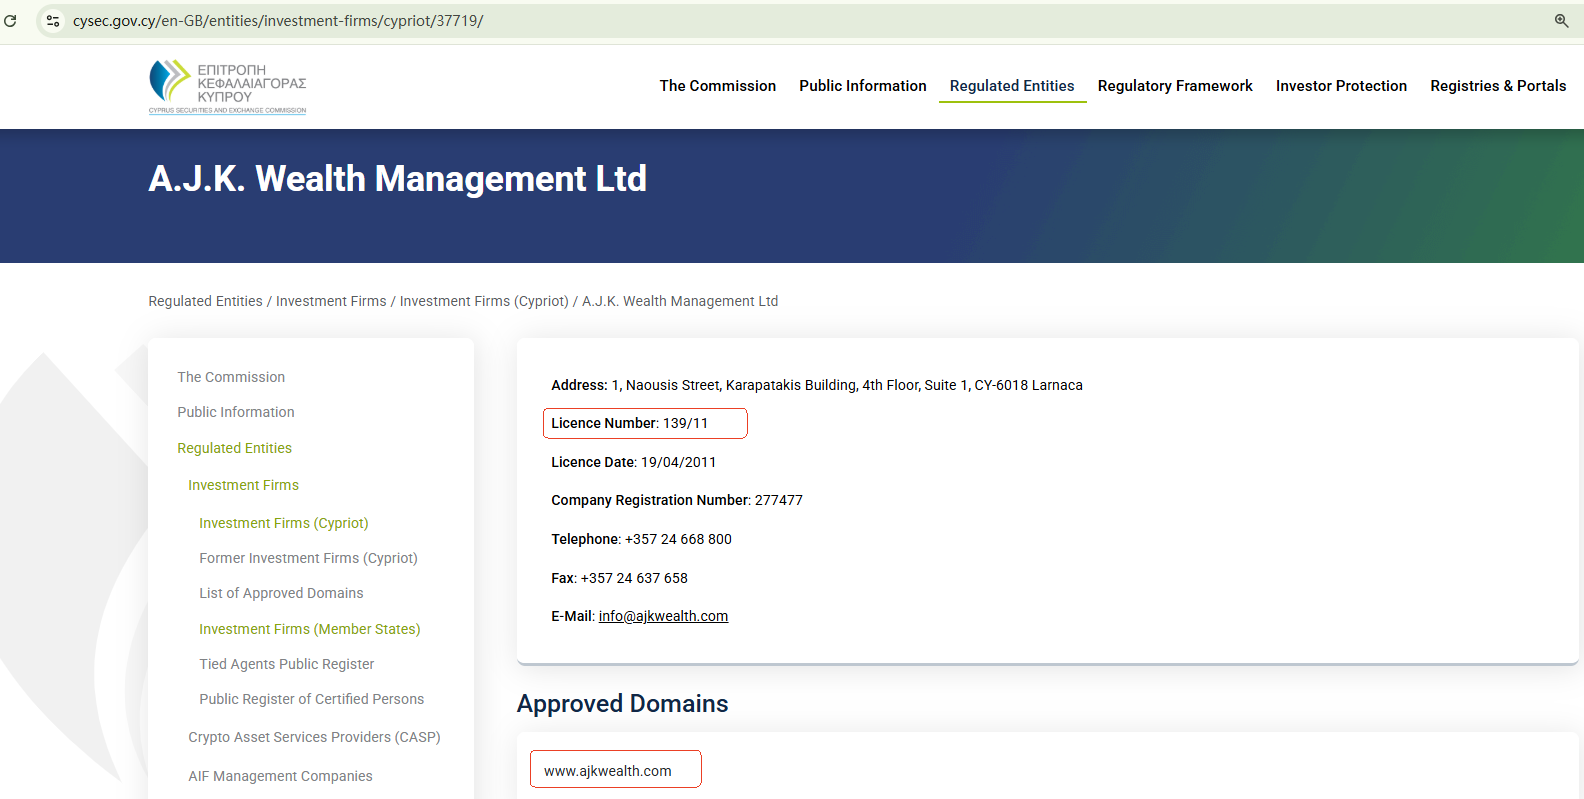Viewport: 1584px width, 799px height.
Task: Click the browser address bar URL
Action: click(278, 20)
